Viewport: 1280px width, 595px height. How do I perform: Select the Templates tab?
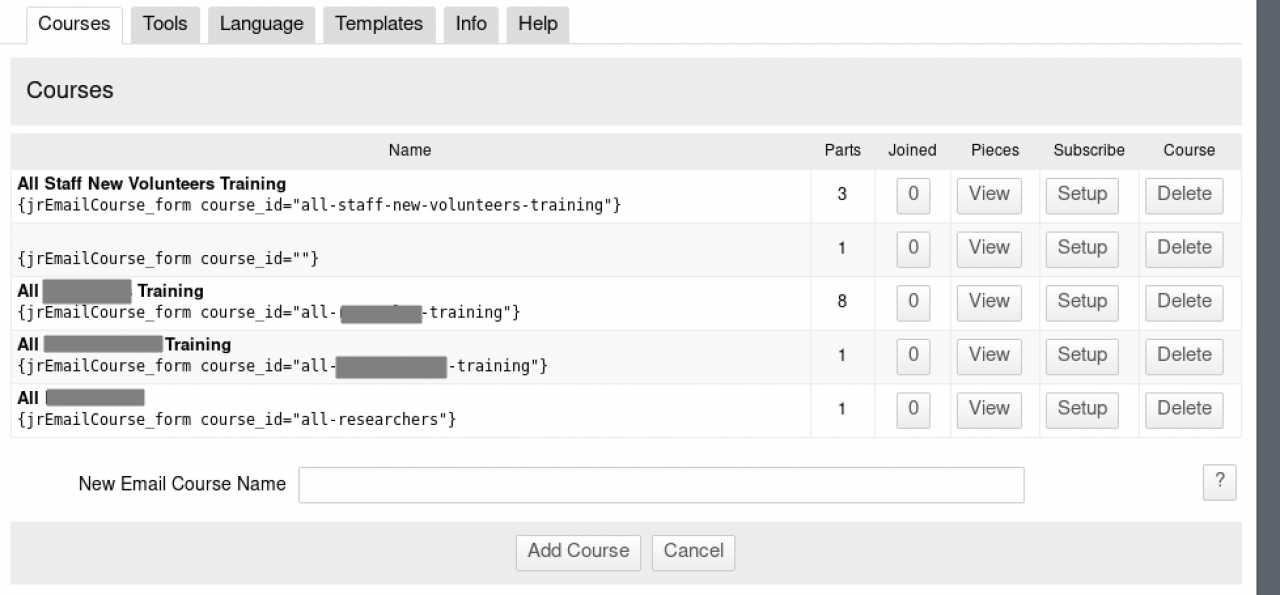click(379, 24)
